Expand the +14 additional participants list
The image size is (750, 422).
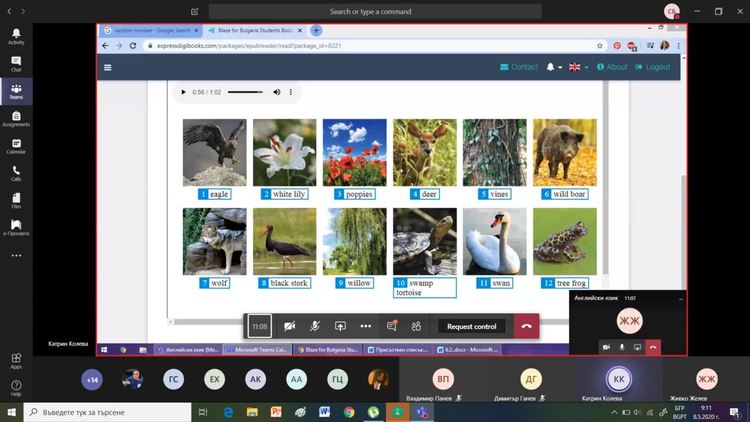point(92,380)
